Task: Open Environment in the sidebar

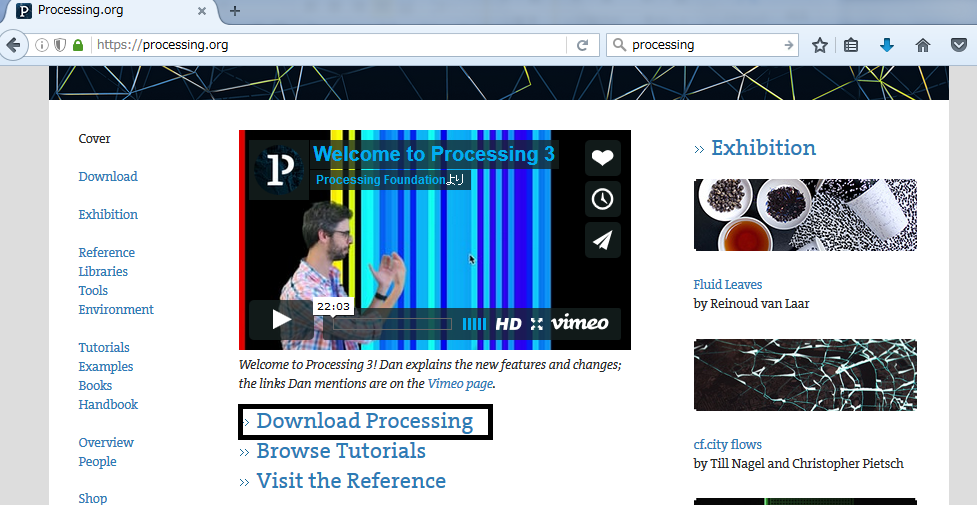Action: pyautogui.click(x=116, y=309)
